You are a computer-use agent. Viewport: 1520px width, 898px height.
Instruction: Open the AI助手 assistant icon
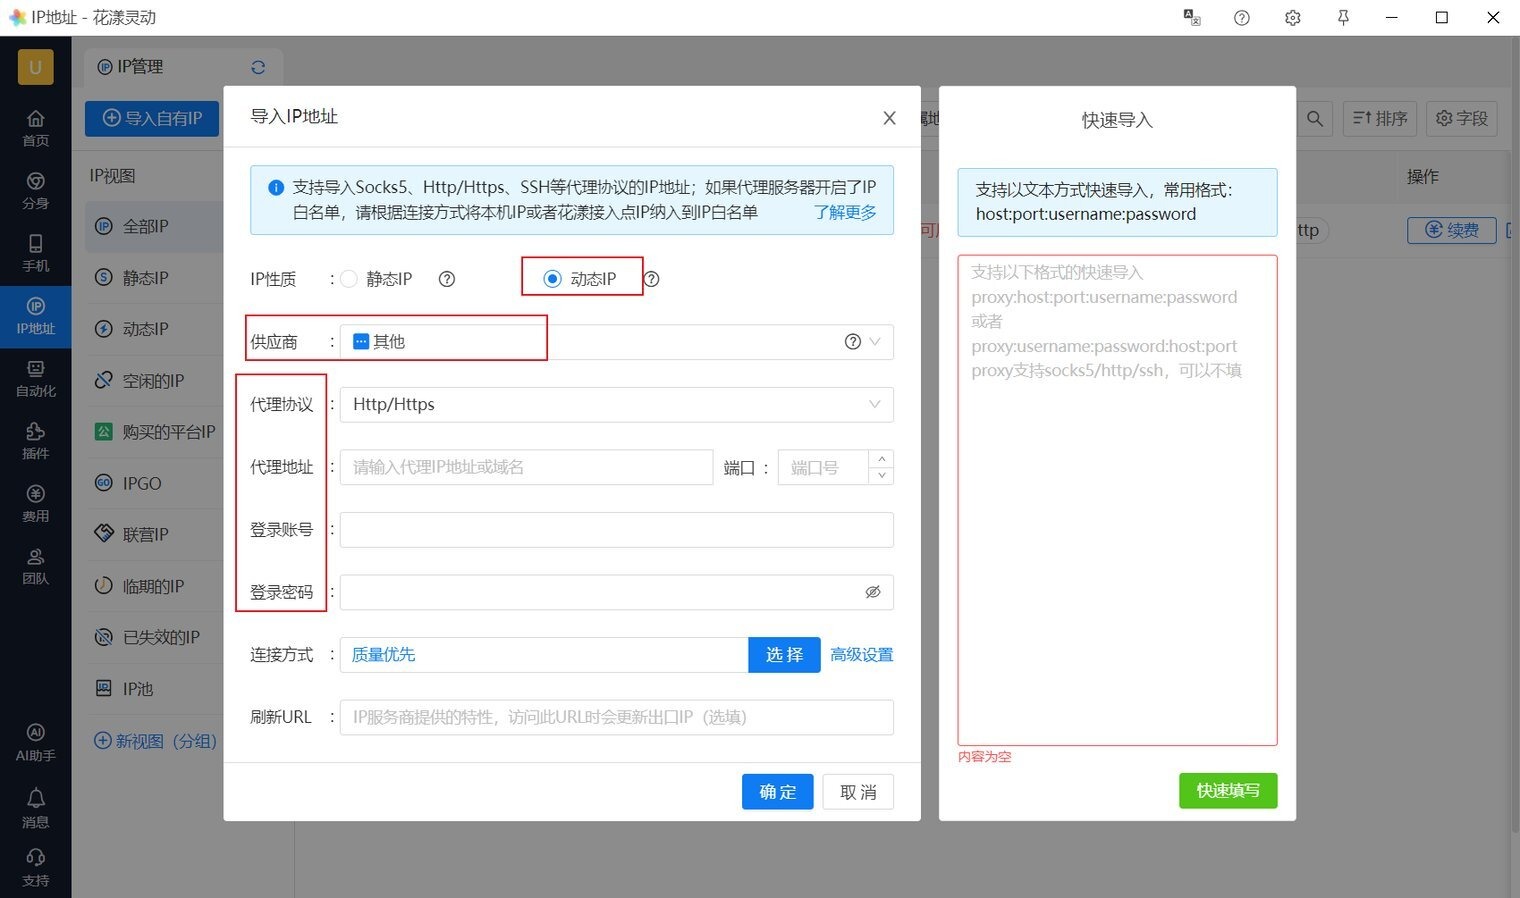click(35, 742)
